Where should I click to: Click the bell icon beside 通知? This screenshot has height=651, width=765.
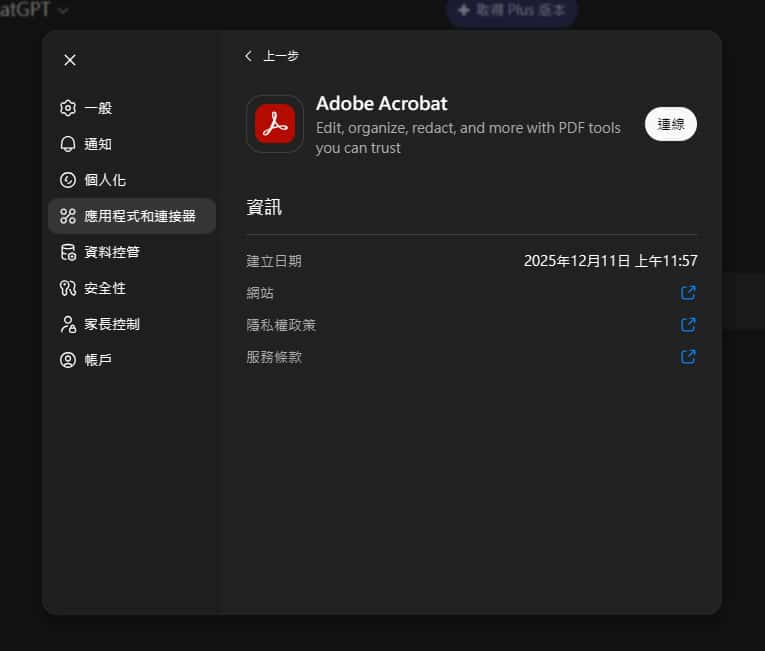(68, 144)
